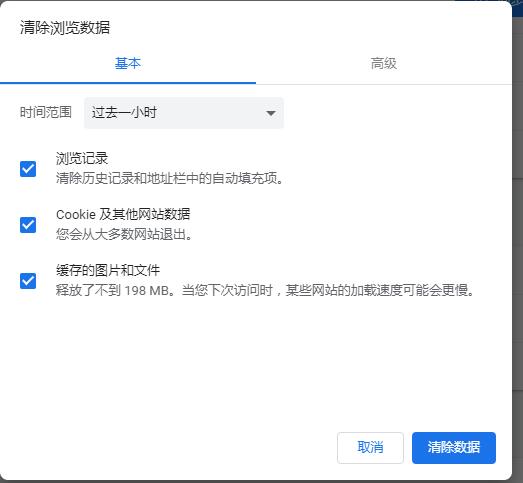Switch to the 基本 tab
The height and width of the screenshot is (483, 523).
click(x=128, y=63)
